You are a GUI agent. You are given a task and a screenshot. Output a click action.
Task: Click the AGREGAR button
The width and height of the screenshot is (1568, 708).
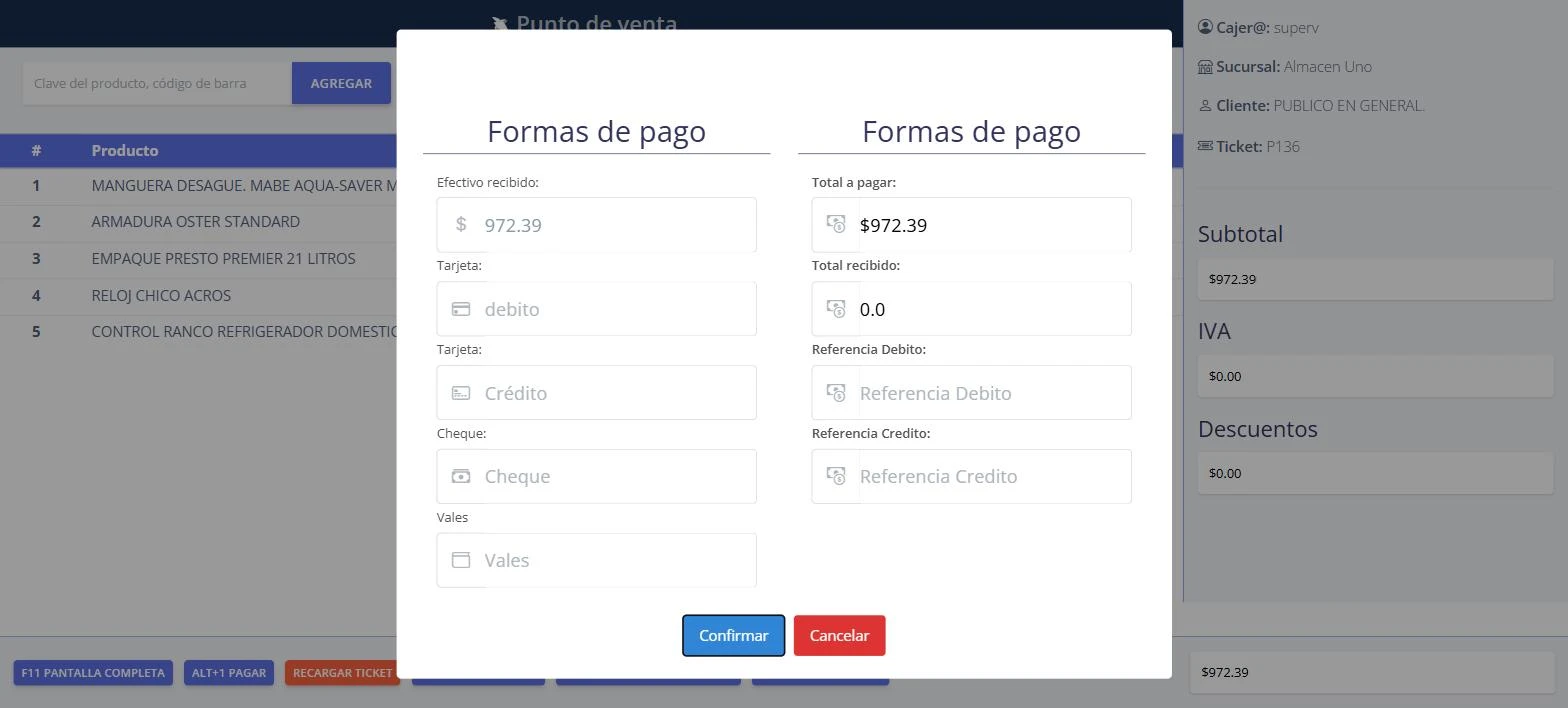(x=341, y=83)
